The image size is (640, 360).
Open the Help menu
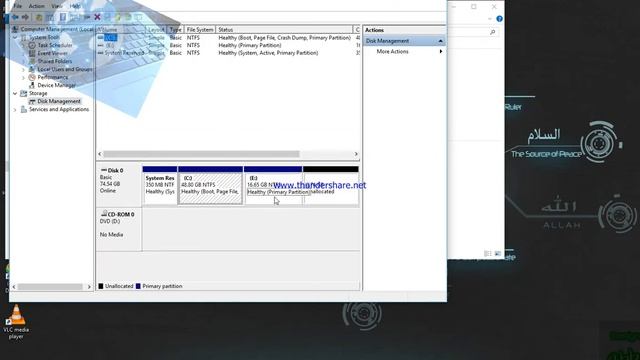(75, 6)
